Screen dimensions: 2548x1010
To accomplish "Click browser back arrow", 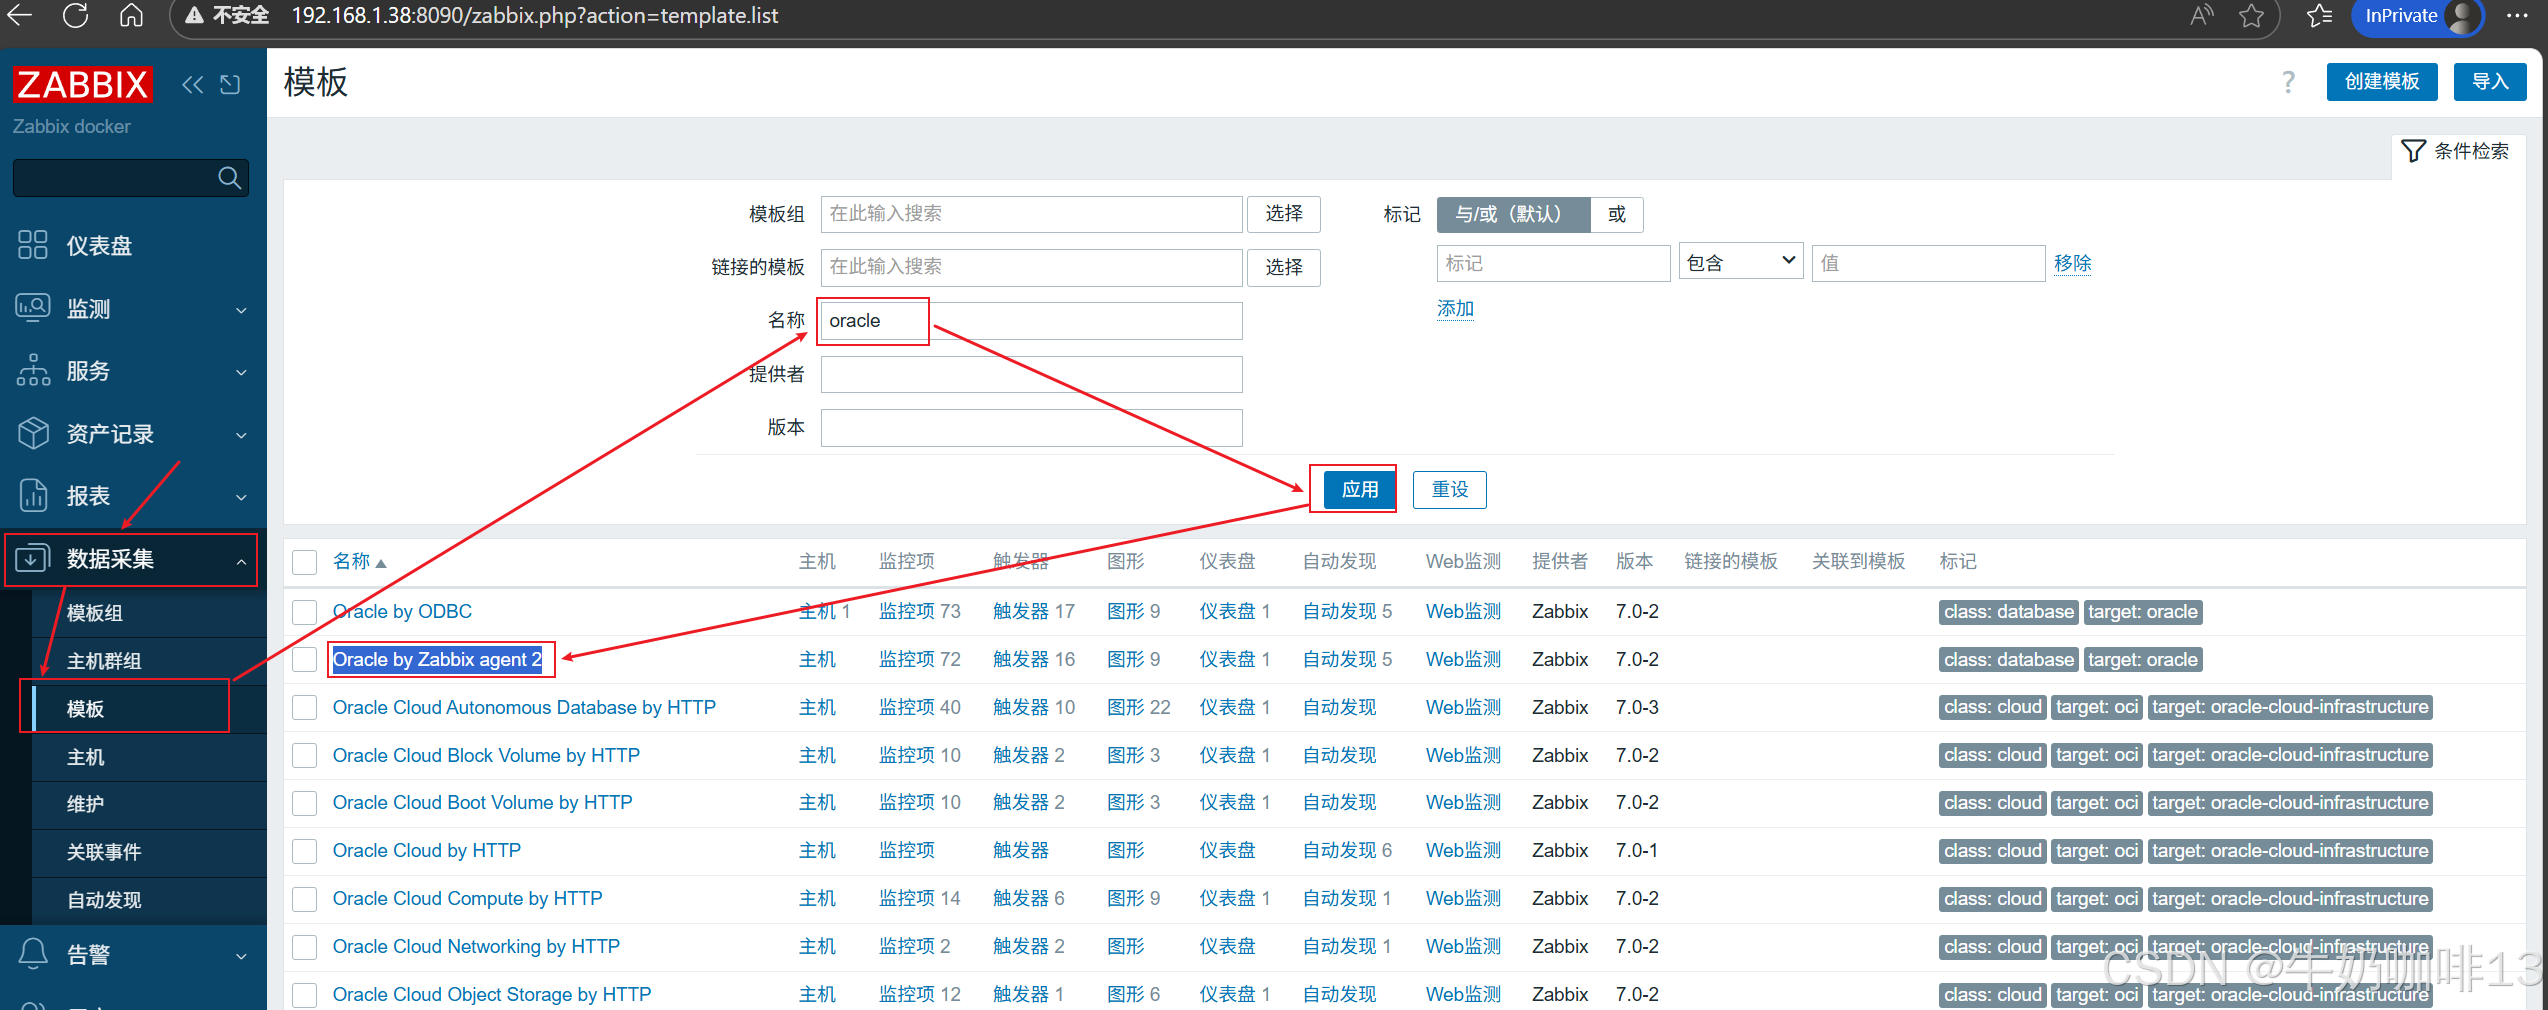I will click(20, 16).
